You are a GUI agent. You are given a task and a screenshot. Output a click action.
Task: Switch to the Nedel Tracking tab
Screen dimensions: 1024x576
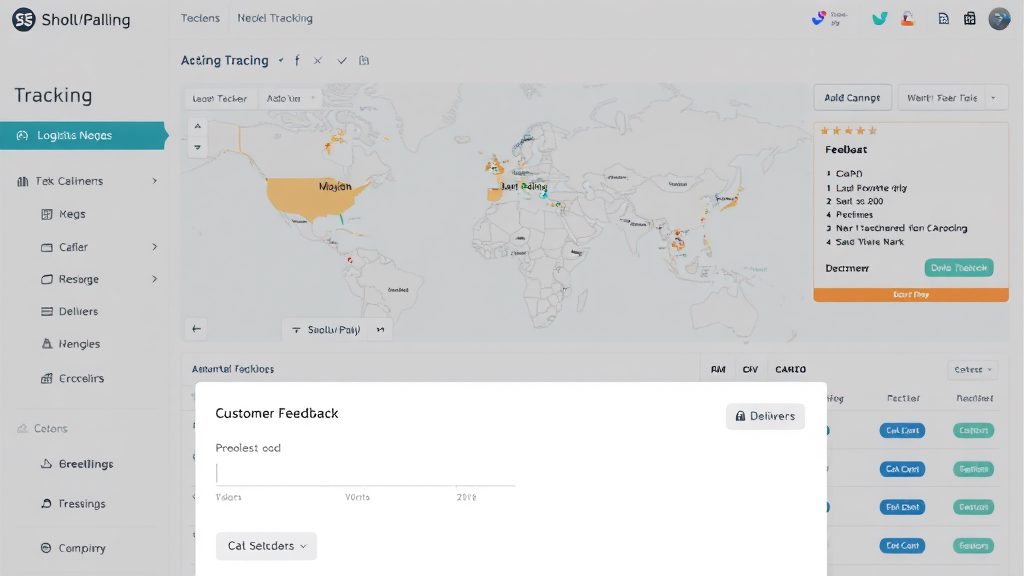coord(275,18)
